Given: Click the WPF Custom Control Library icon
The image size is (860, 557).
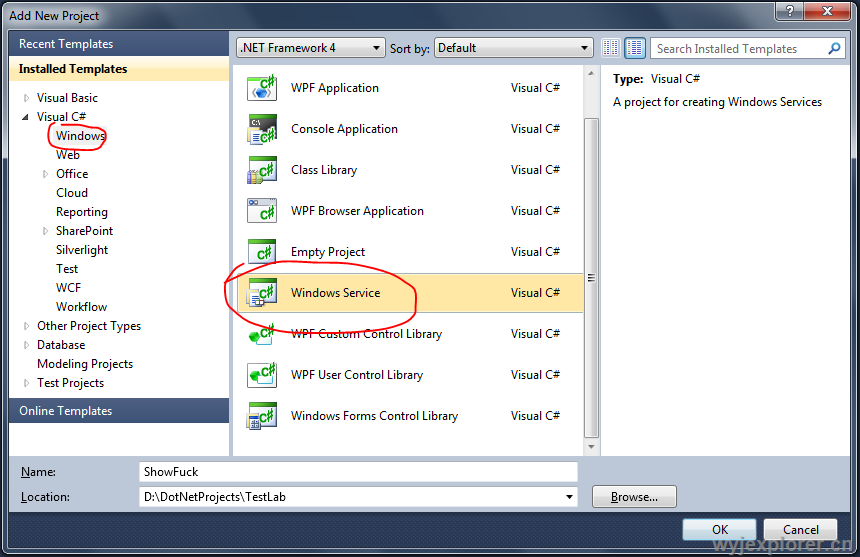Looking at the screenshot, I should (x=262, y=334).
